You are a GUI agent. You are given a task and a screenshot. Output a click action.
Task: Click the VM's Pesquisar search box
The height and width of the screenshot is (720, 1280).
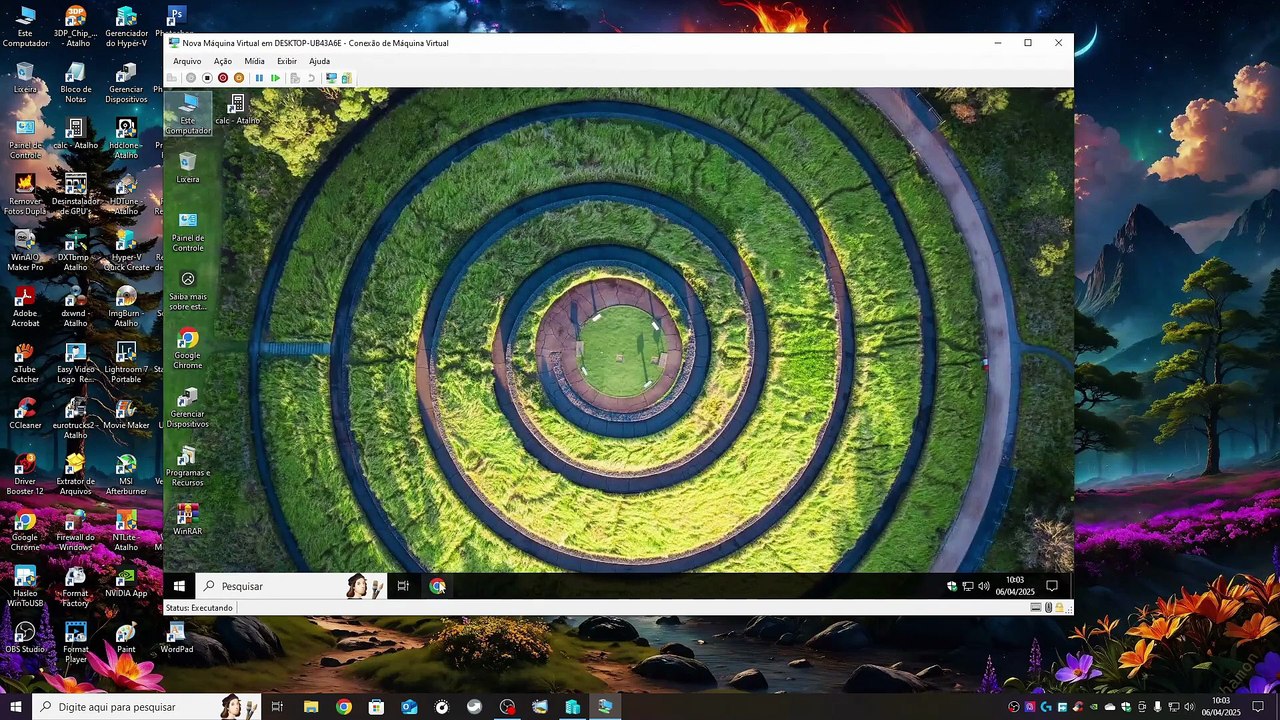click(291, 586)
